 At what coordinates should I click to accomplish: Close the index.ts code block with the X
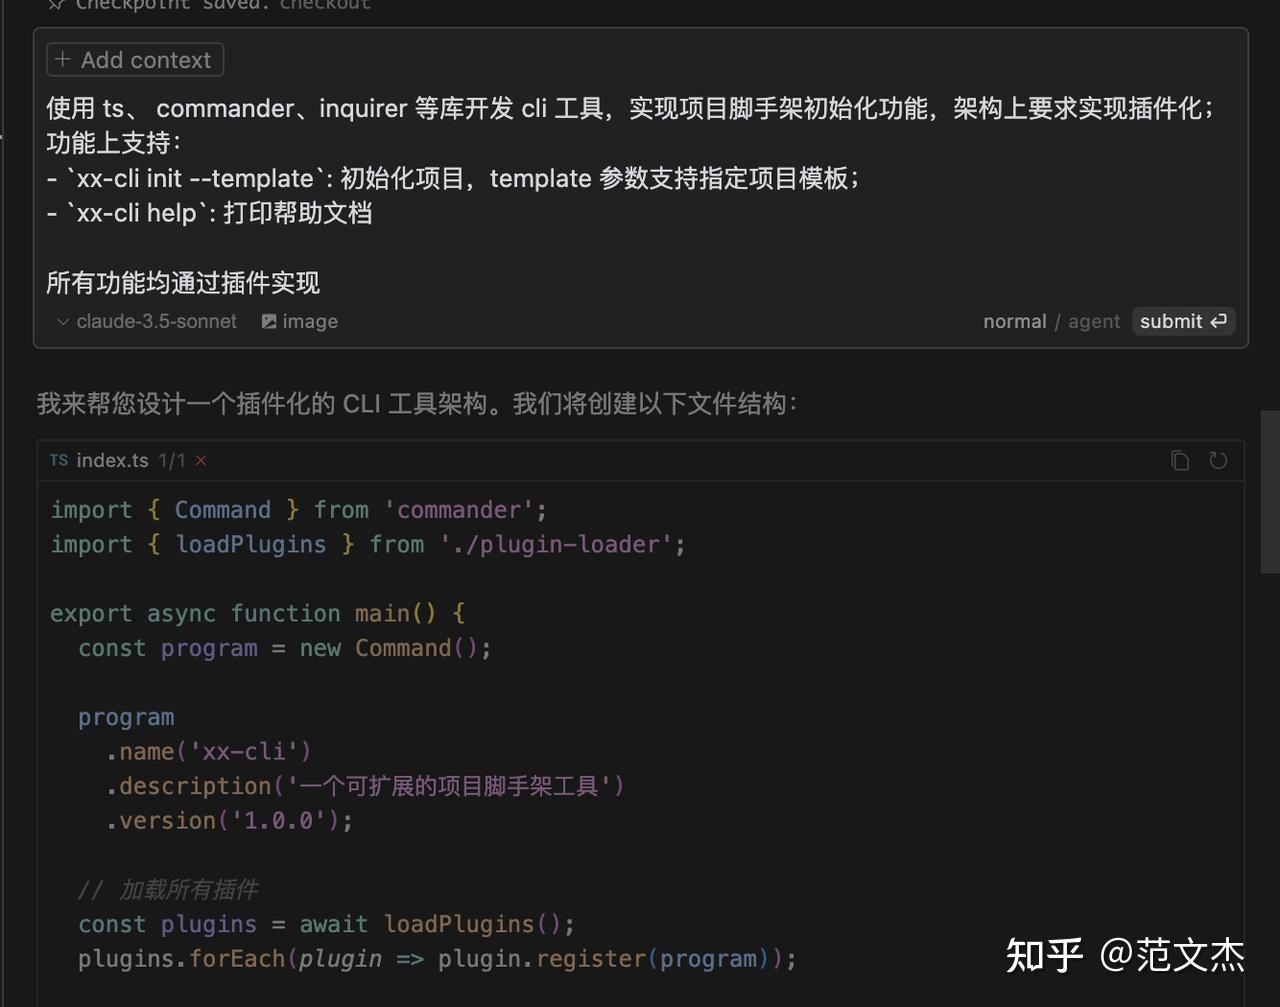coord(201,460)
